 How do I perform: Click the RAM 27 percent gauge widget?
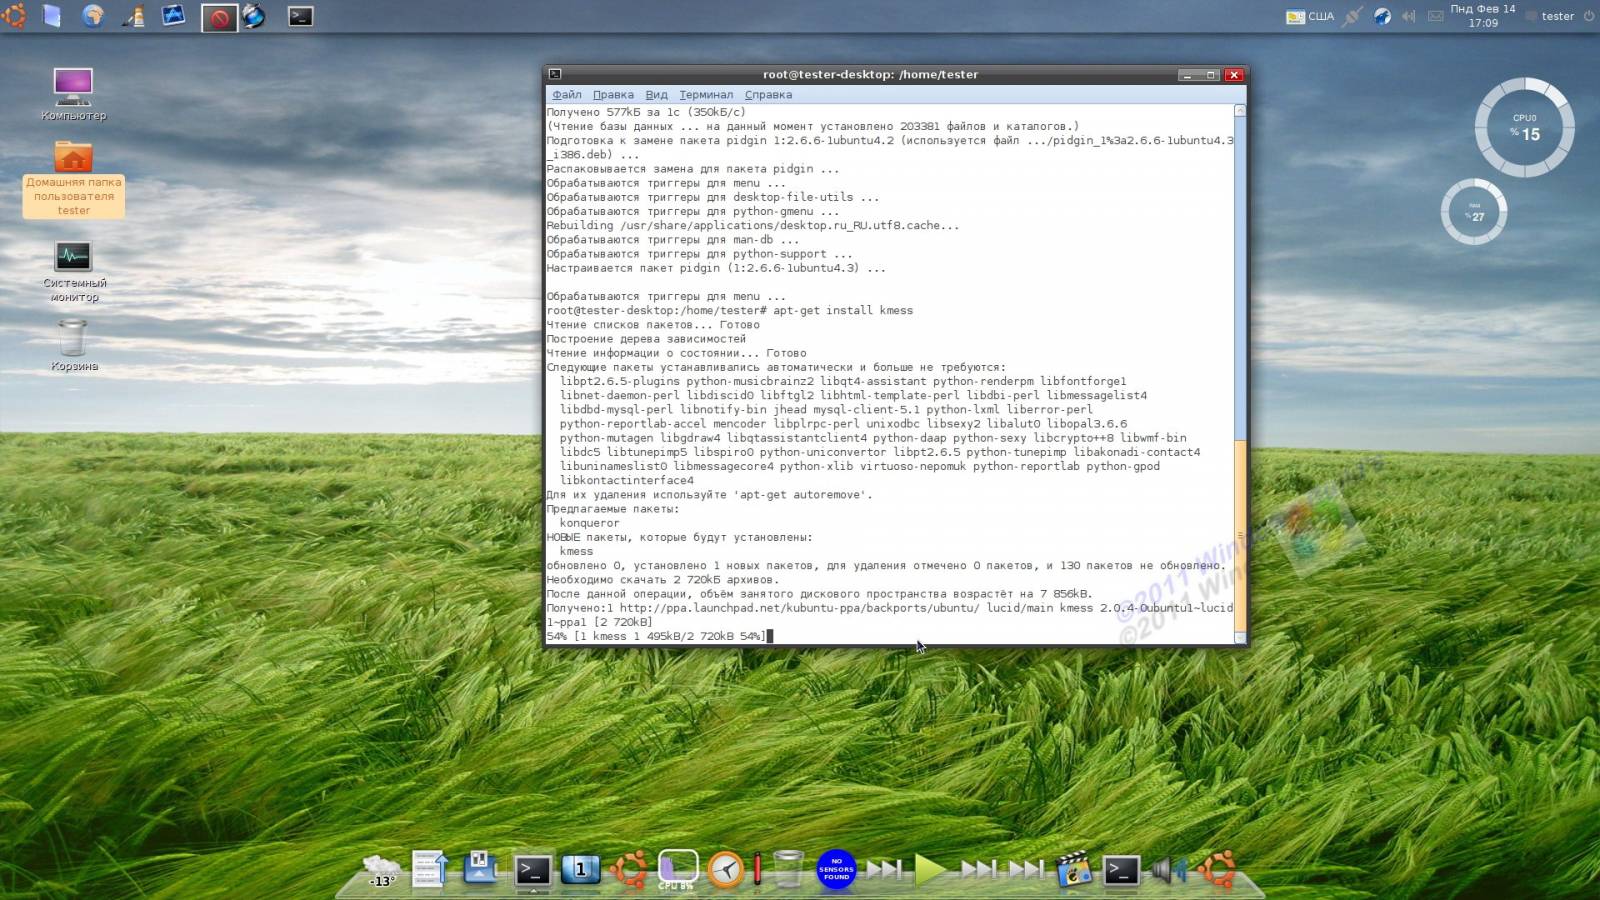pyautogui.click(x=1474, y=212)
